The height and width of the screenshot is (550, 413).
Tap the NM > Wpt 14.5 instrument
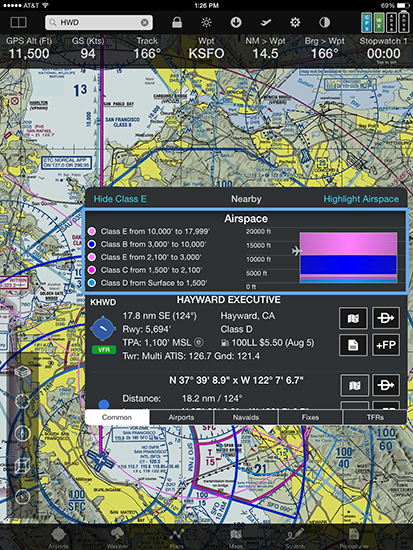(x=265, y=48)
